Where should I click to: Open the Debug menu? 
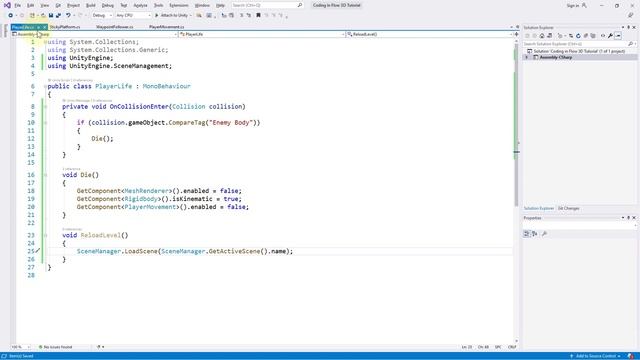pos(108,5)
